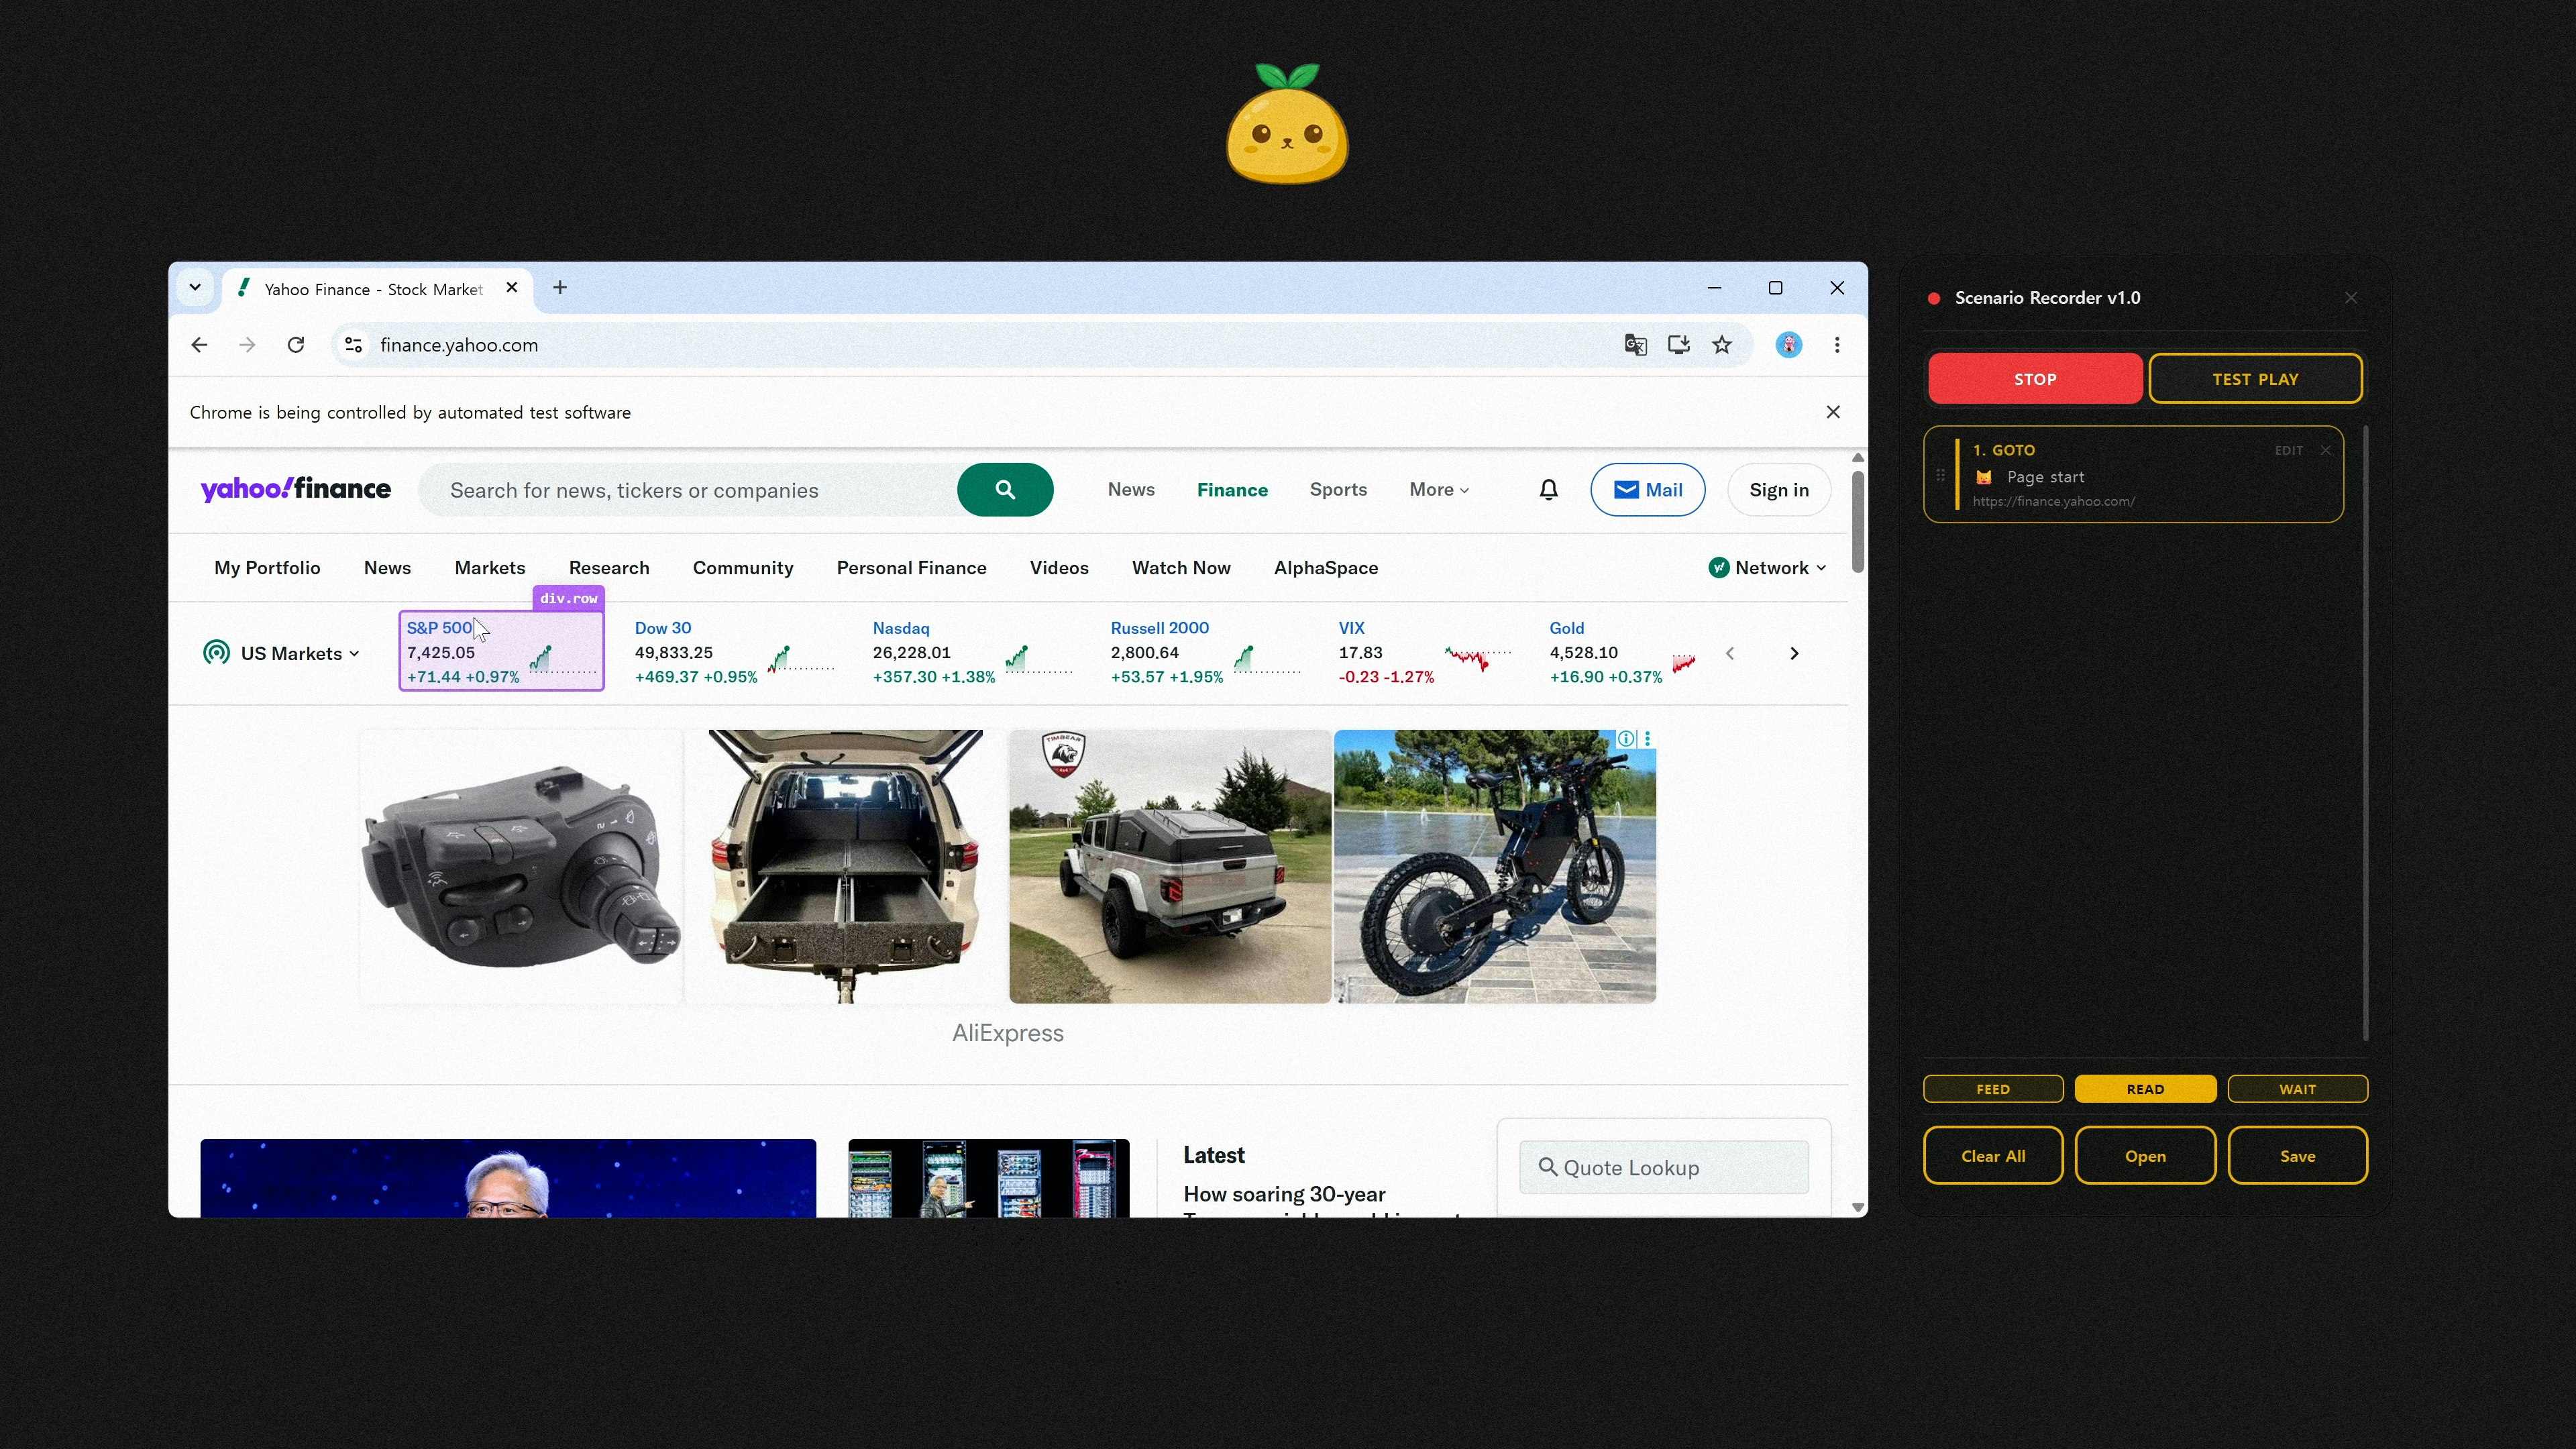Click the TEST PLAY button
2576x1449 pixels.
click(x=2255, y=379)
